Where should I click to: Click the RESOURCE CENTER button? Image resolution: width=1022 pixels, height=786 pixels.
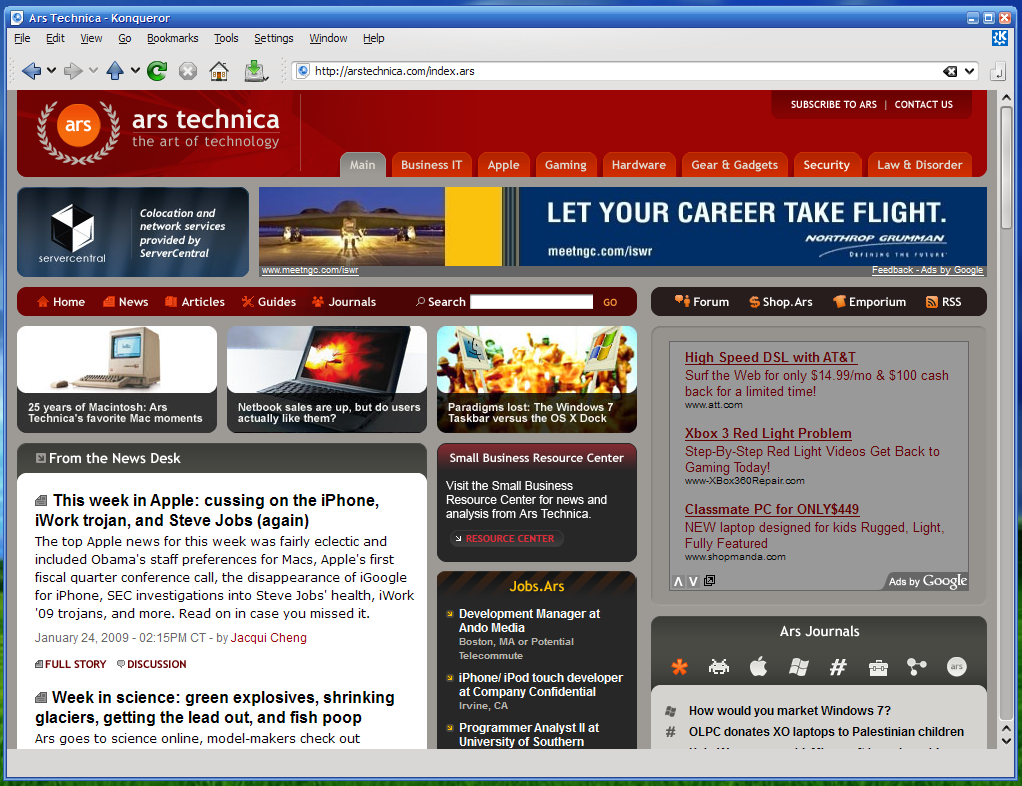pos(506,538)
